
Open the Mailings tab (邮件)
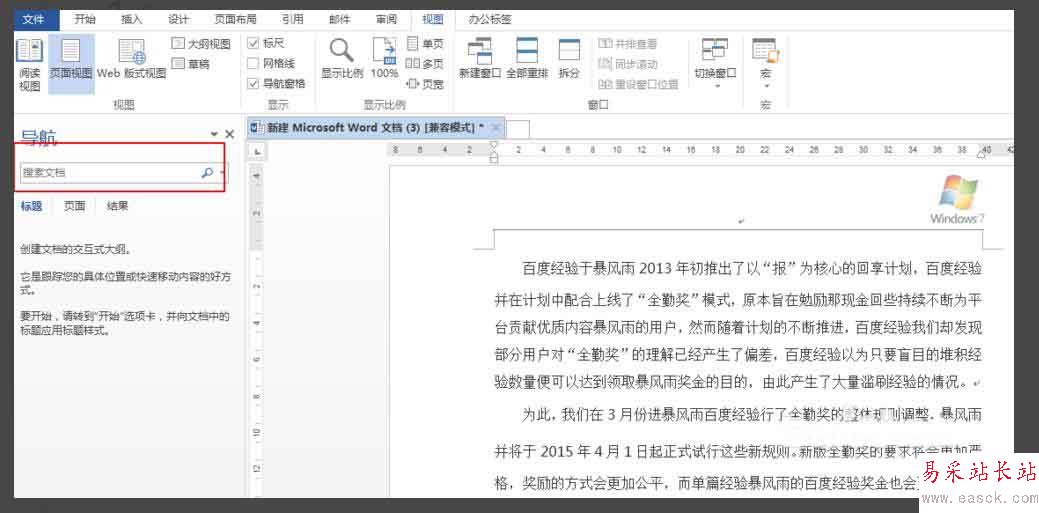coord(339,19)
